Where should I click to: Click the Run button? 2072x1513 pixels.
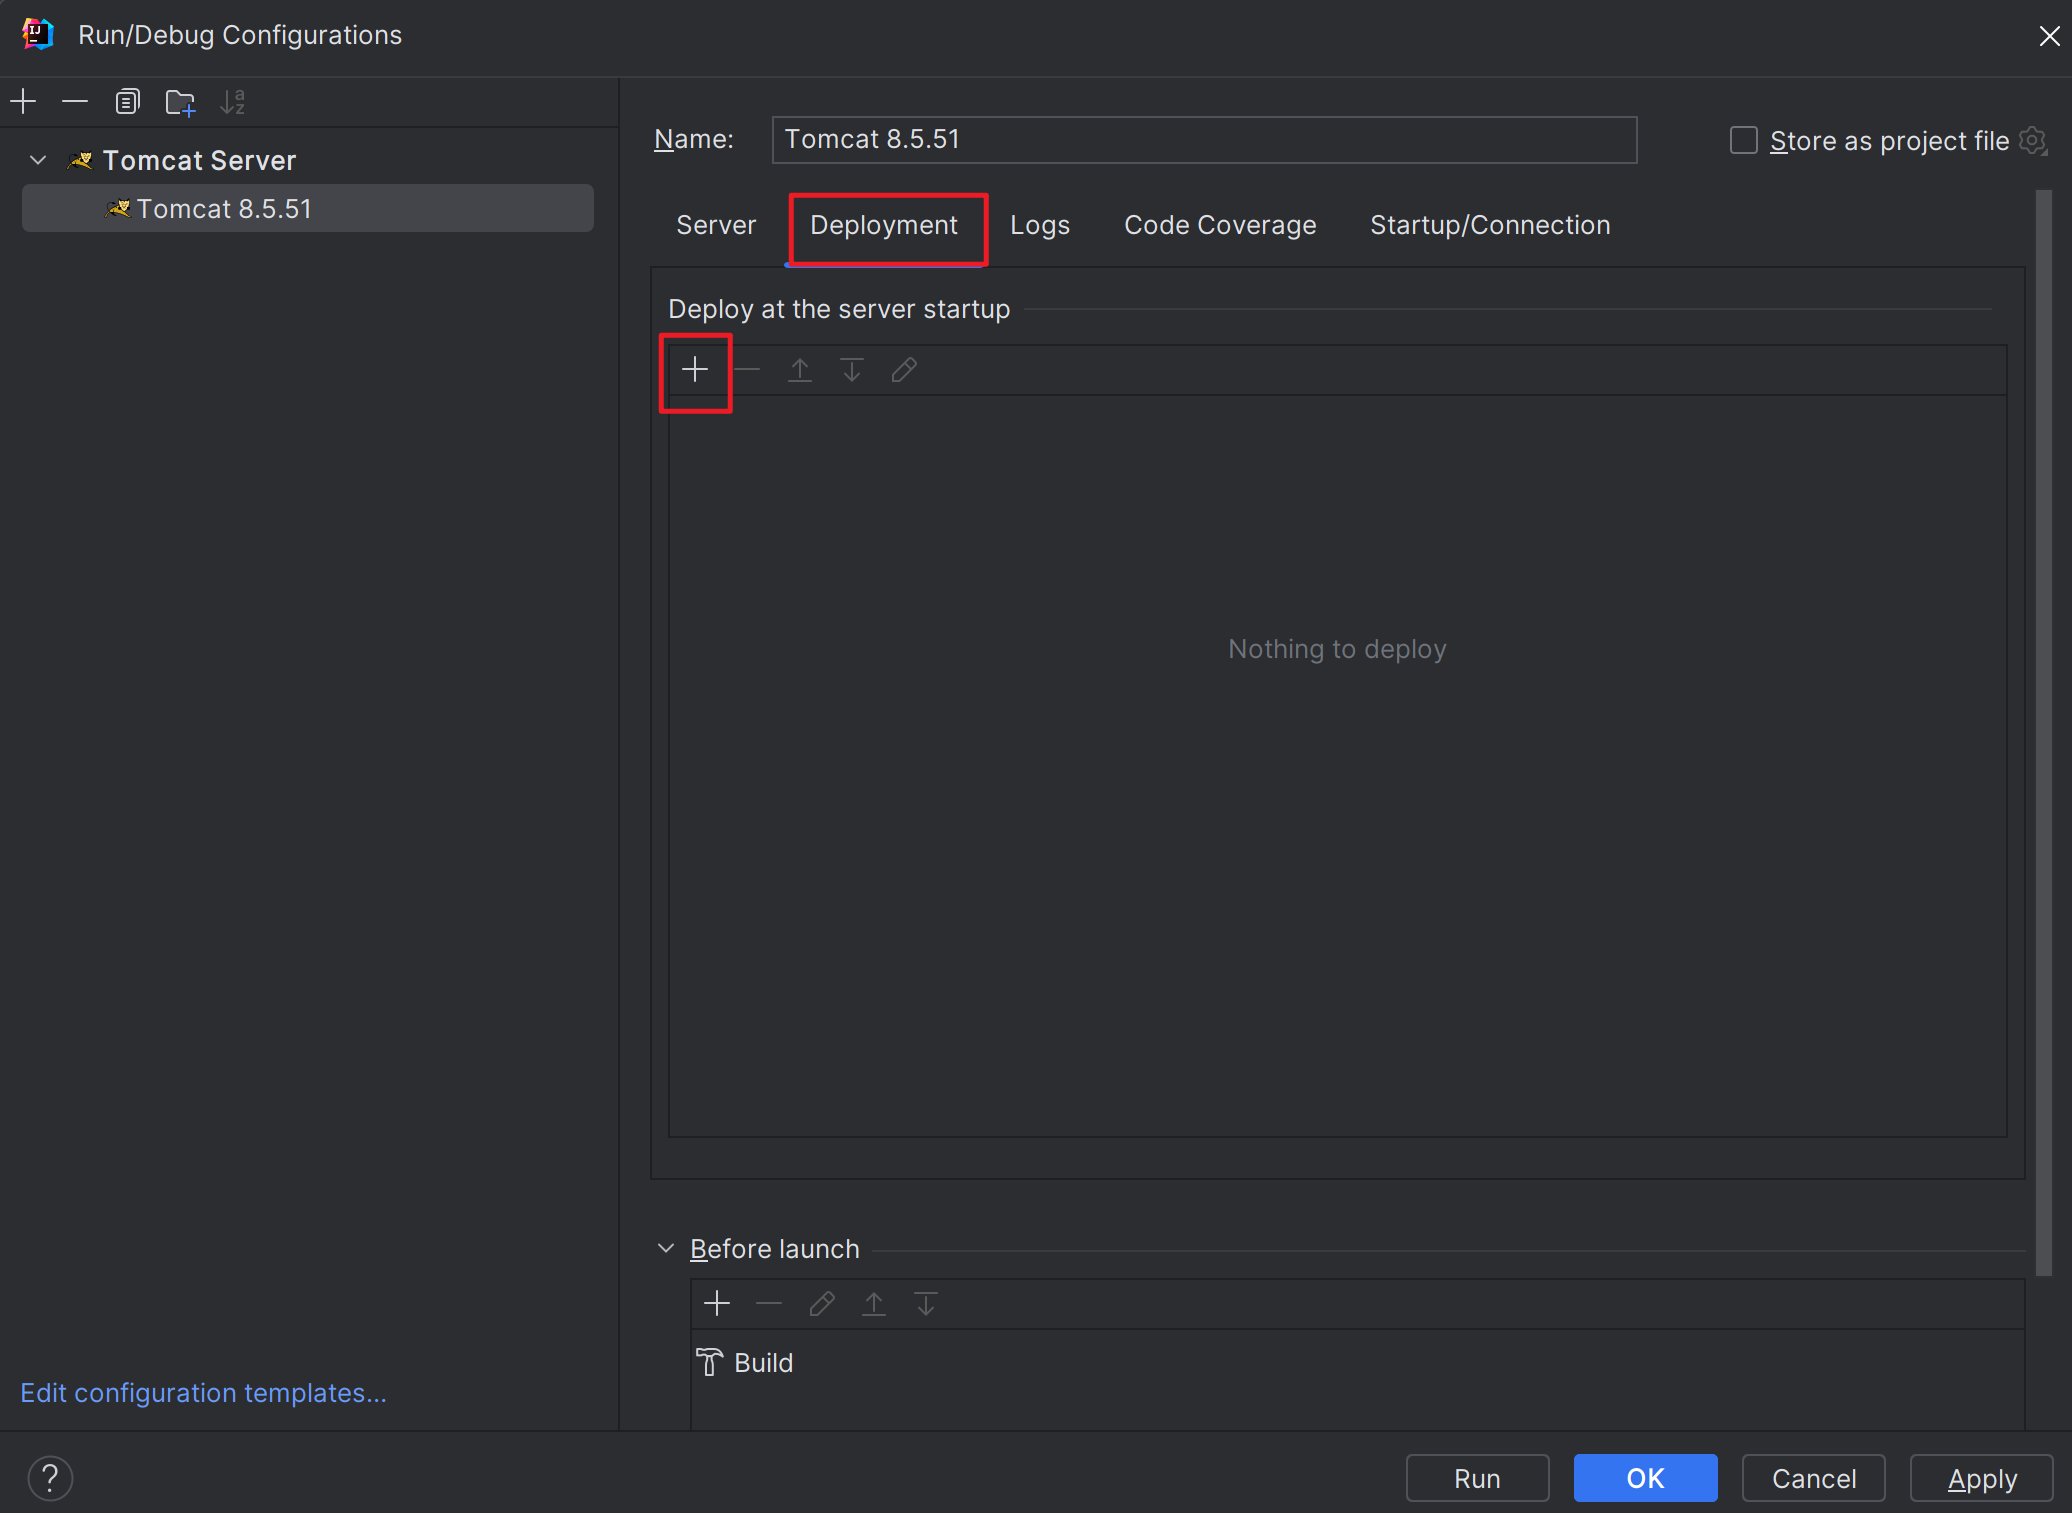tap(1477, 1478)
